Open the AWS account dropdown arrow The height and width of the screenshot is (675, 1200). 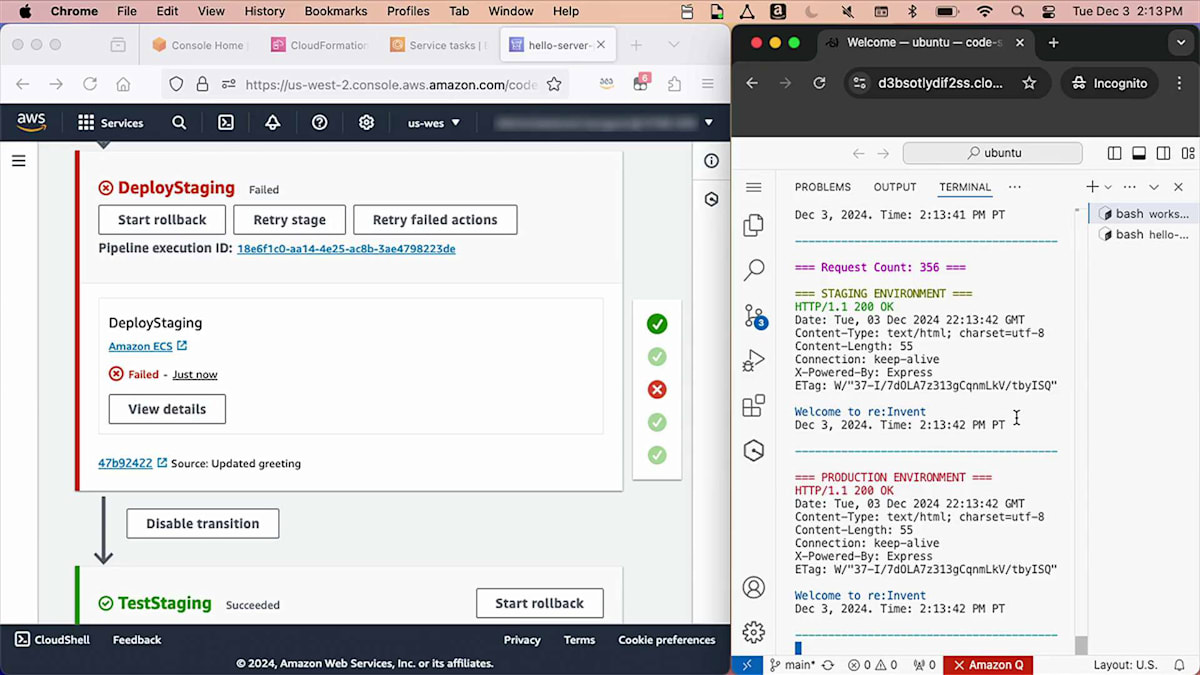pyautogui.click(x=709, y=123)
